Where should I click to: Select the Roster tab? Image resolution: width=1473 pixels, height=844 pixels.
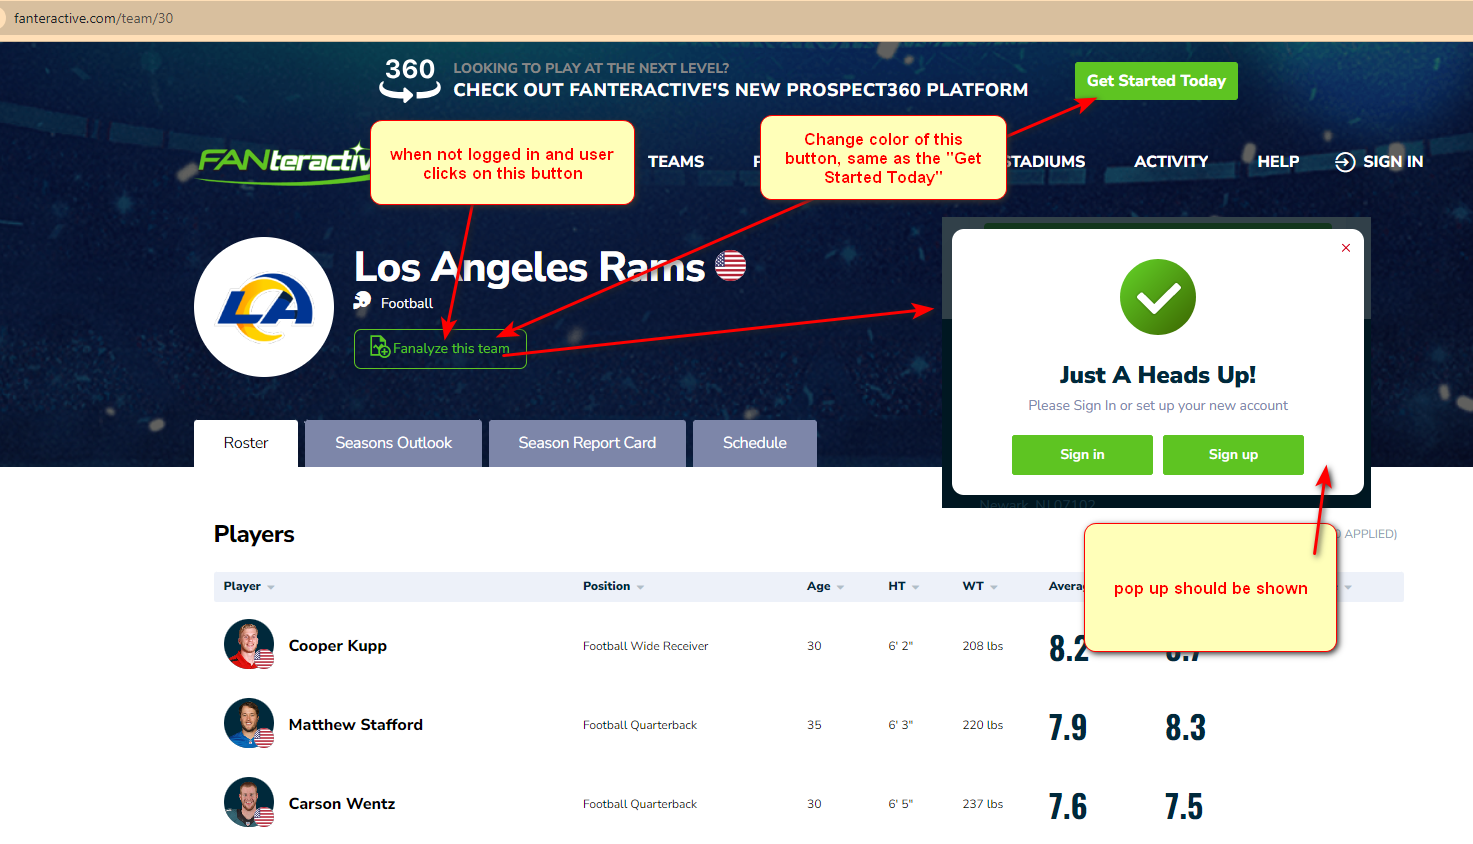[246, 443]
